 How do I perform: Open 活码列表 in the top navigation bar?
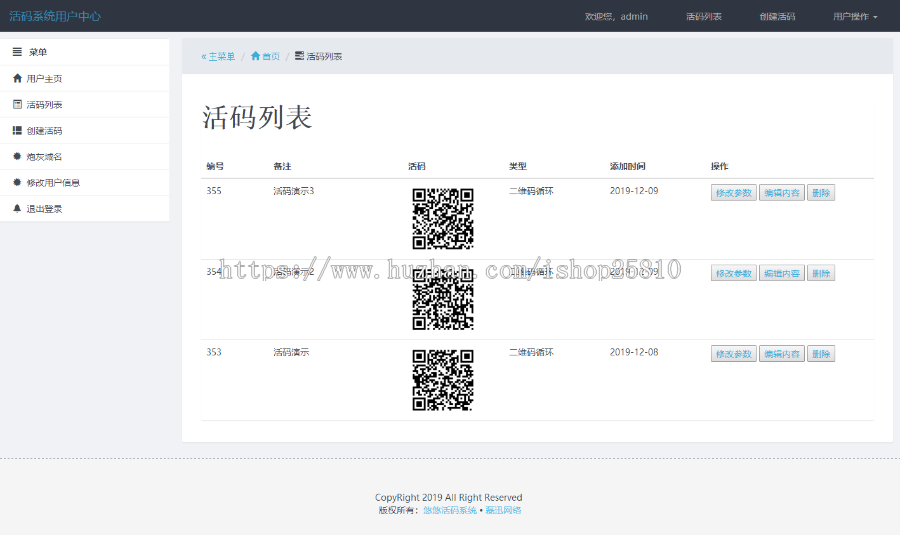(x=704, y=17)
